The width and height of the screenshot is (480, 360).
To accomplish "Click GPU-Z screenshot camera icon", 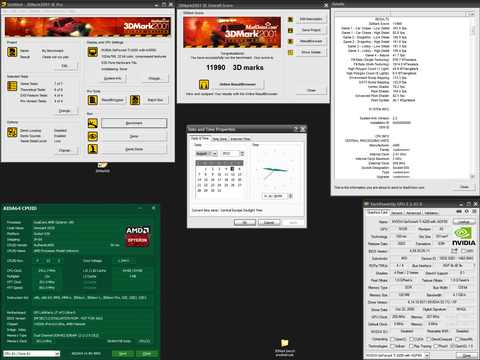I will point(459,211).
